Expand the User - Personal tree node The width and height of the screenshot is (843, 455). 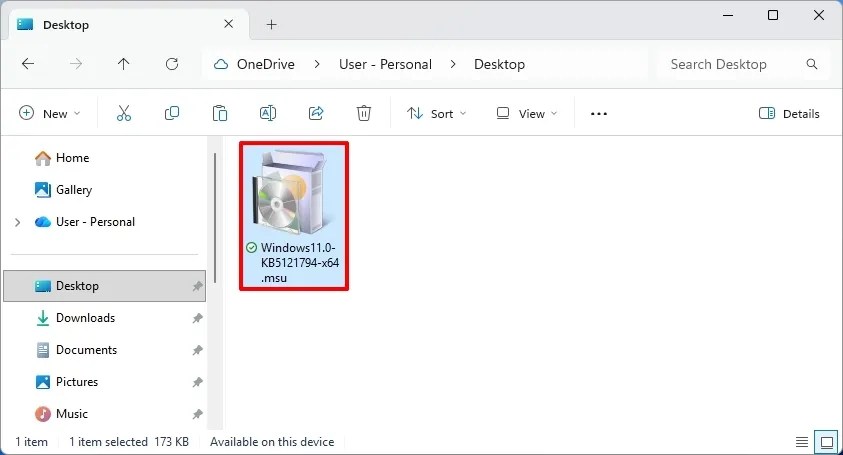tap(18, 222)
